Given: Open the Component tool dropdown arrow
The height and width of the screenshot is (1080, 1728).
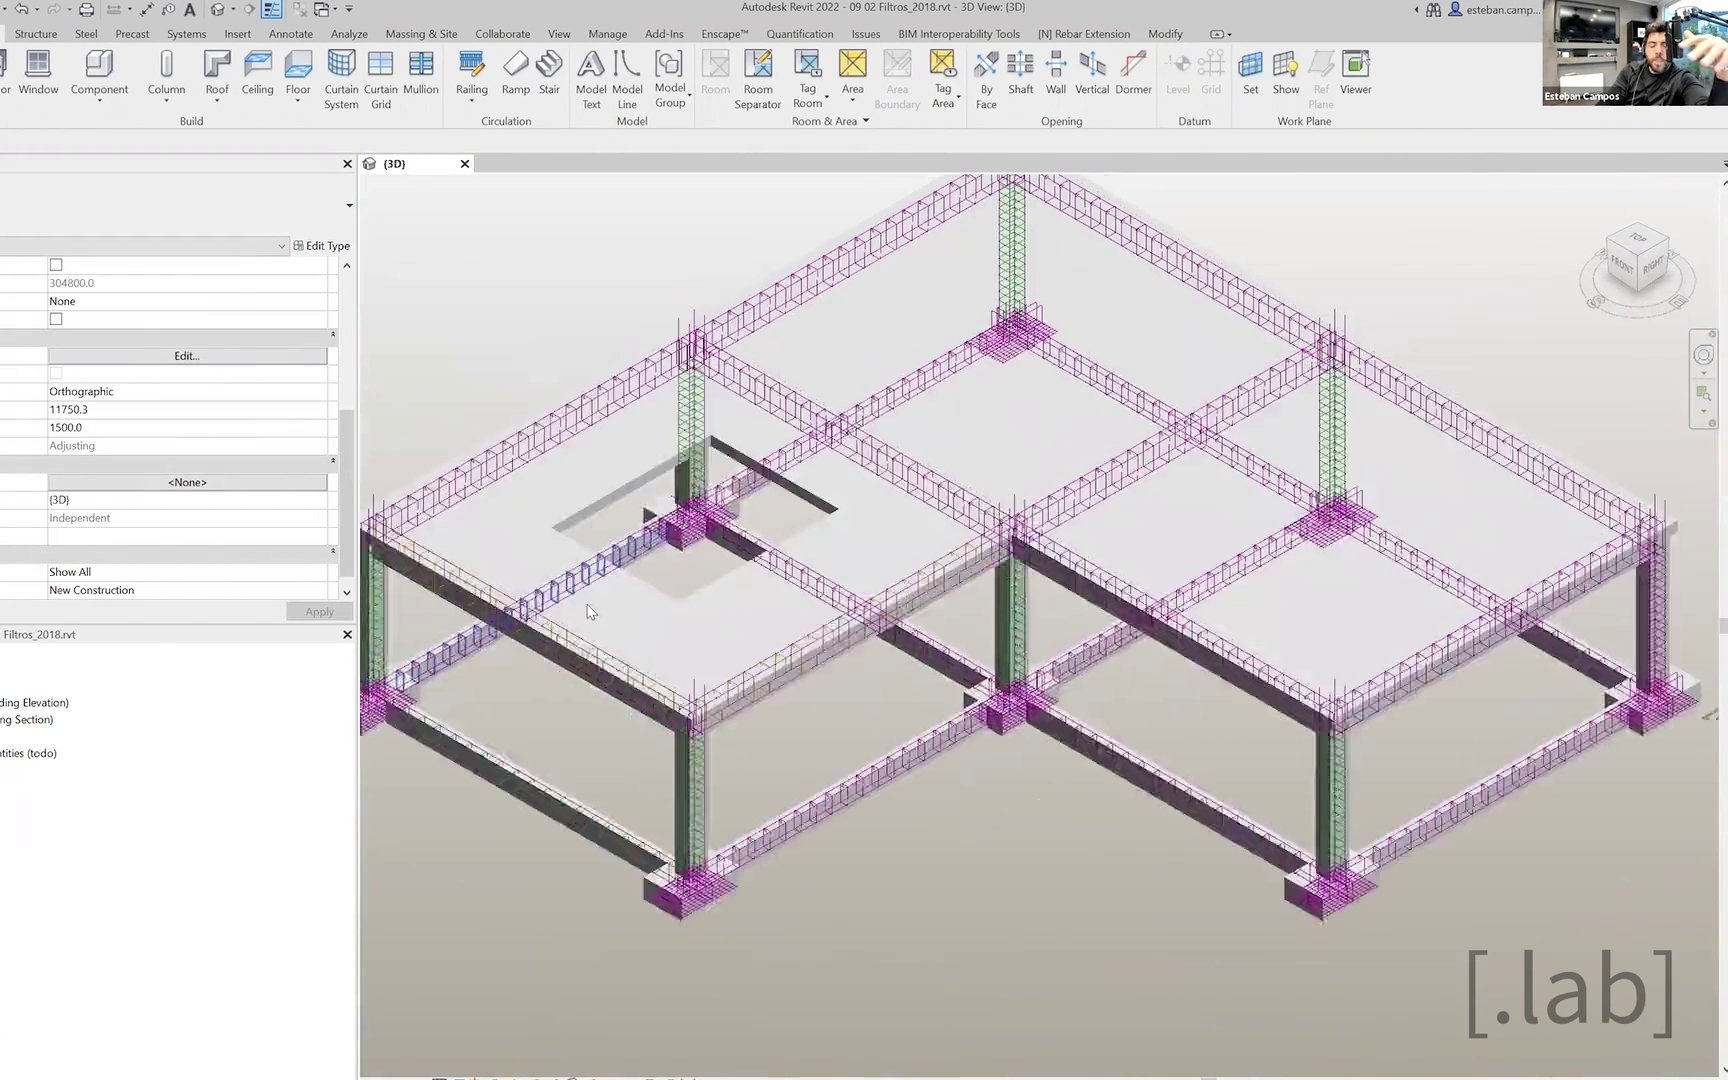Looking at the screenshot, I should point(99,102).
